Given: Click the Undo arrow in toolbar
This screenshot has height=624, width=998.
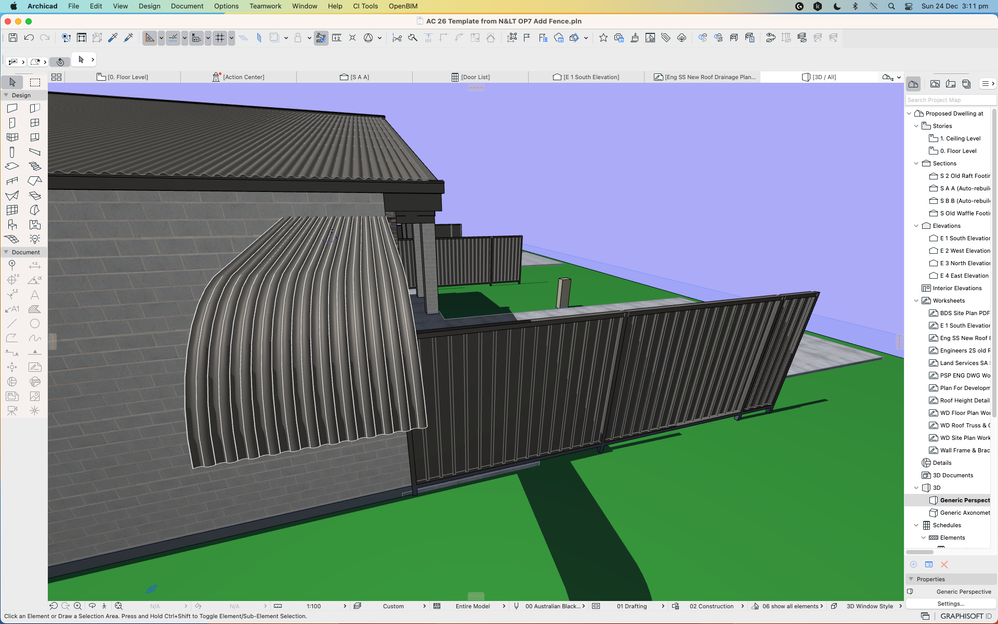Looking at the screenshot, I should pyautogui.click(x=28, y=38).
